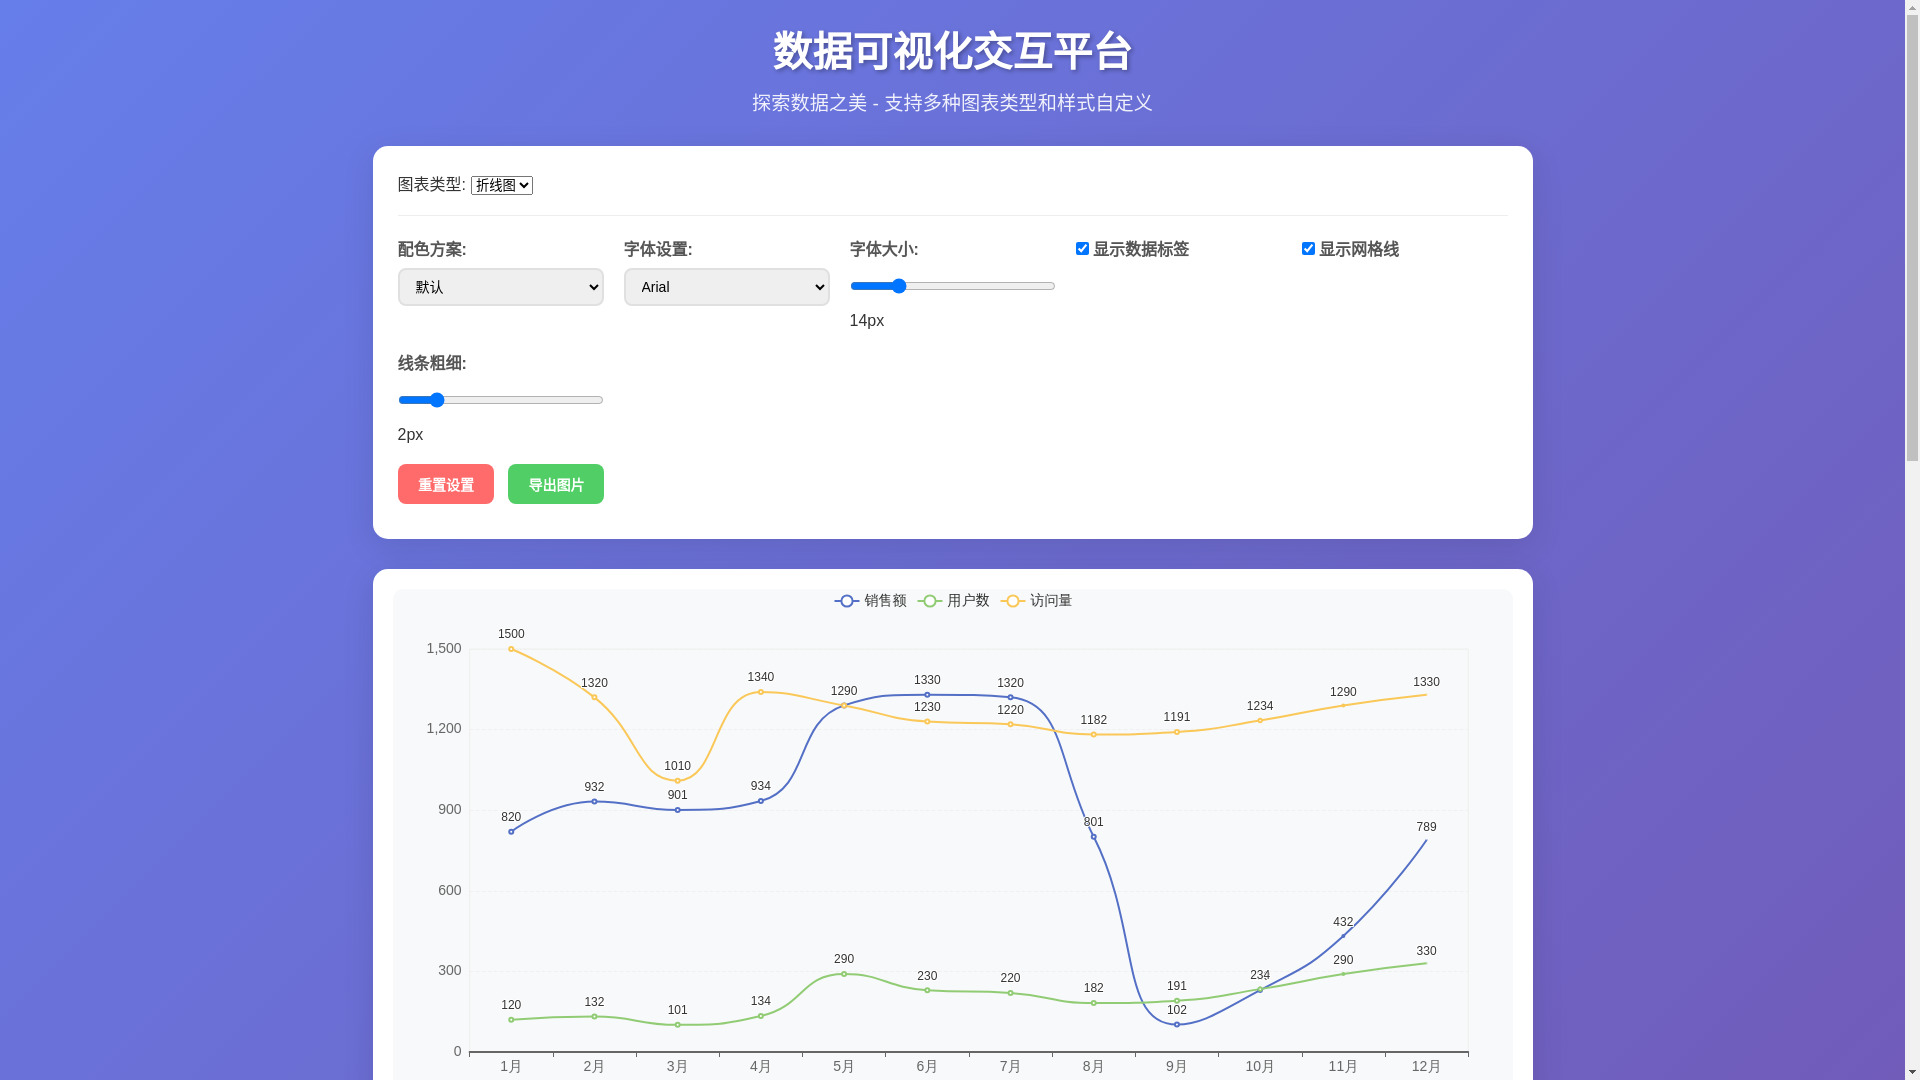The height and width of the screenshot is (1080, 1920).
Task: Click the 导出图片 export image button
Action: coord(556,484)
